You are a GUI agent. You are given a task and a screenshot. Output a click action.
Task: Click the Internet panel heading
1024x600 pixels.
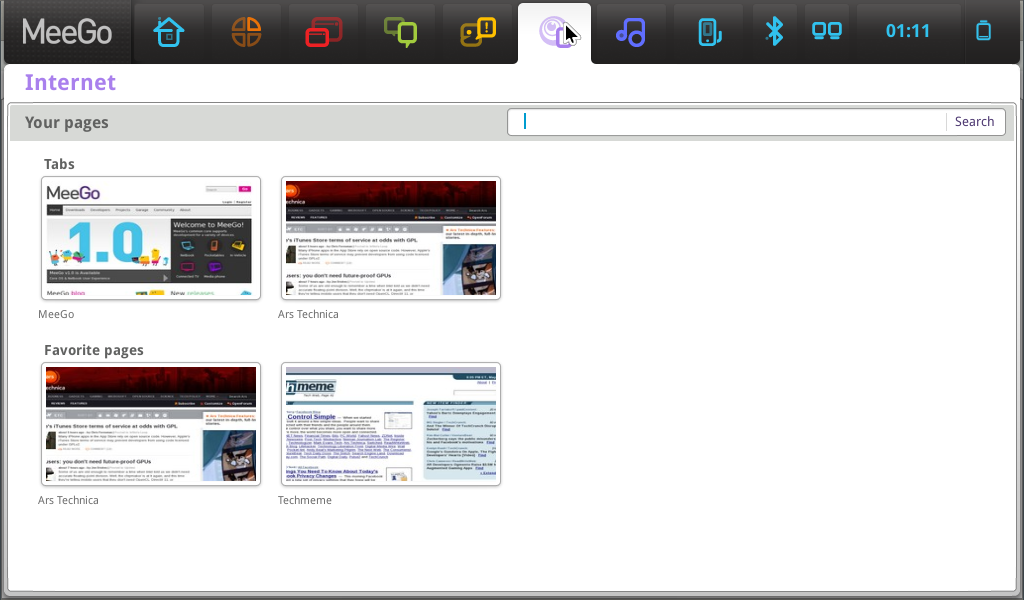pos(71,82)
